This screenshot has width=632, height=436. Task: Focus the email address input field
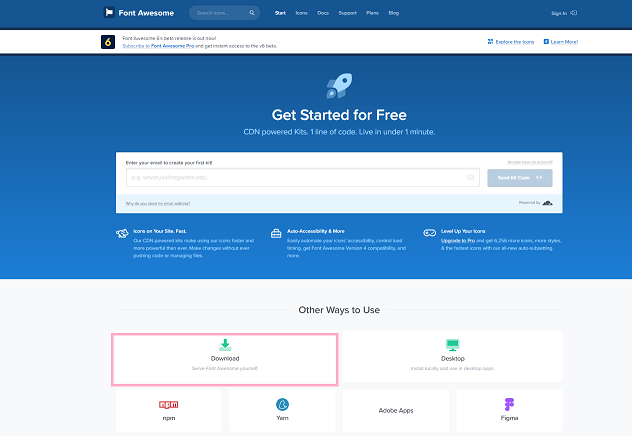point(303,177)
